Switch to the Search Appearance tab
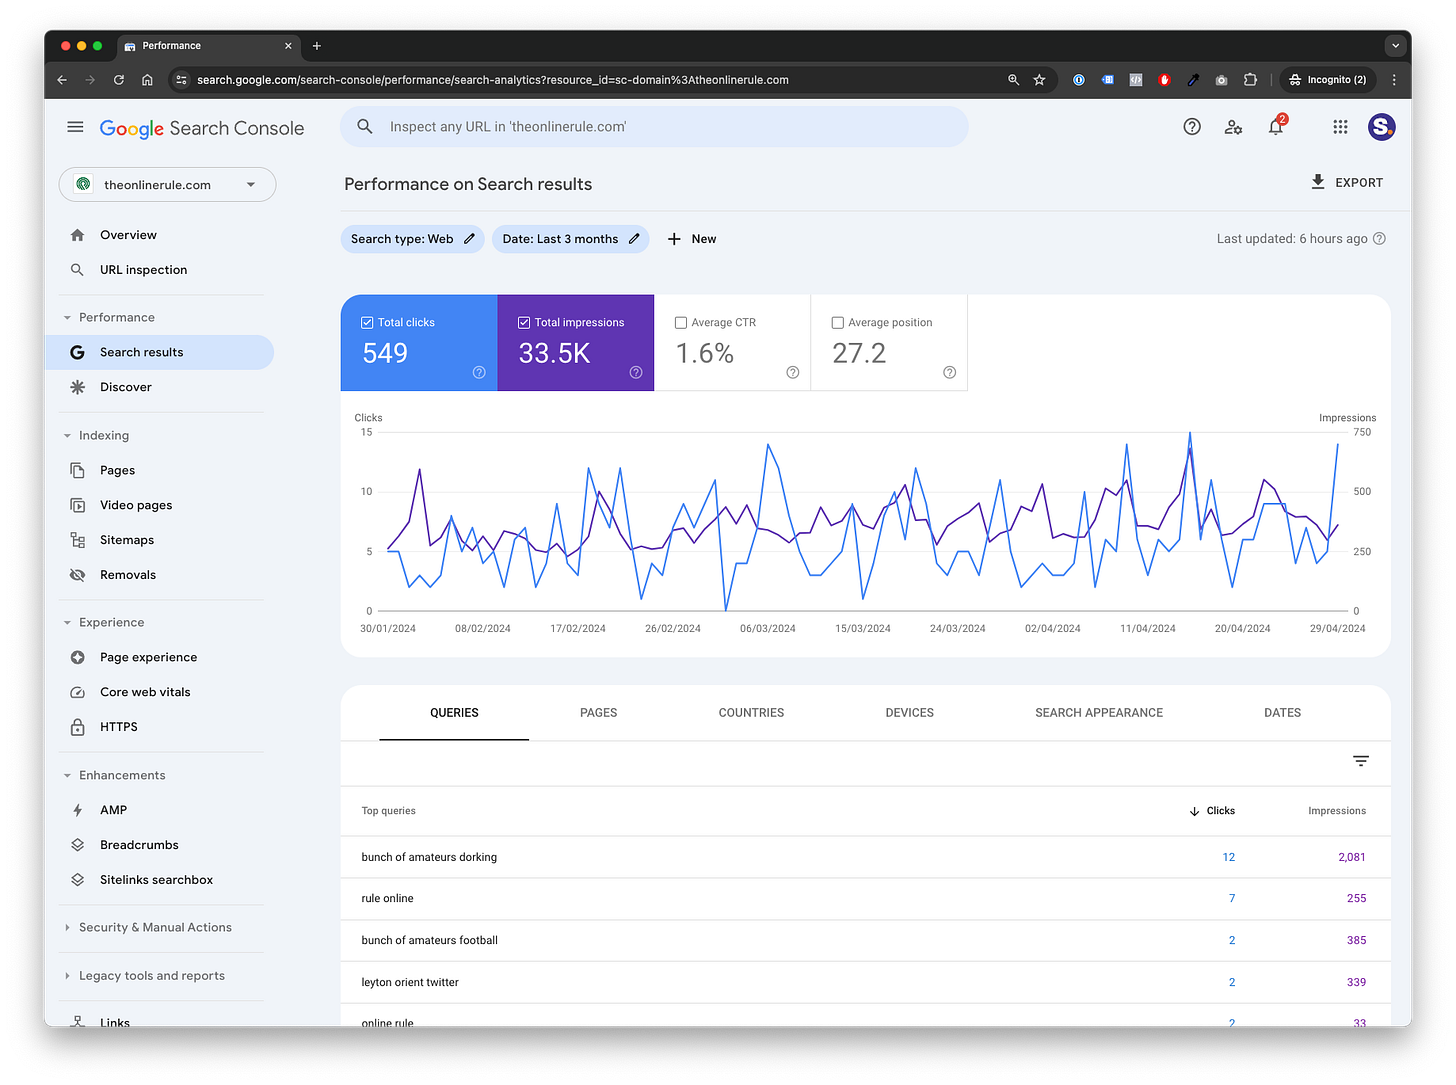The width and height of the screenshot is (1456, 1085). 1099,713
